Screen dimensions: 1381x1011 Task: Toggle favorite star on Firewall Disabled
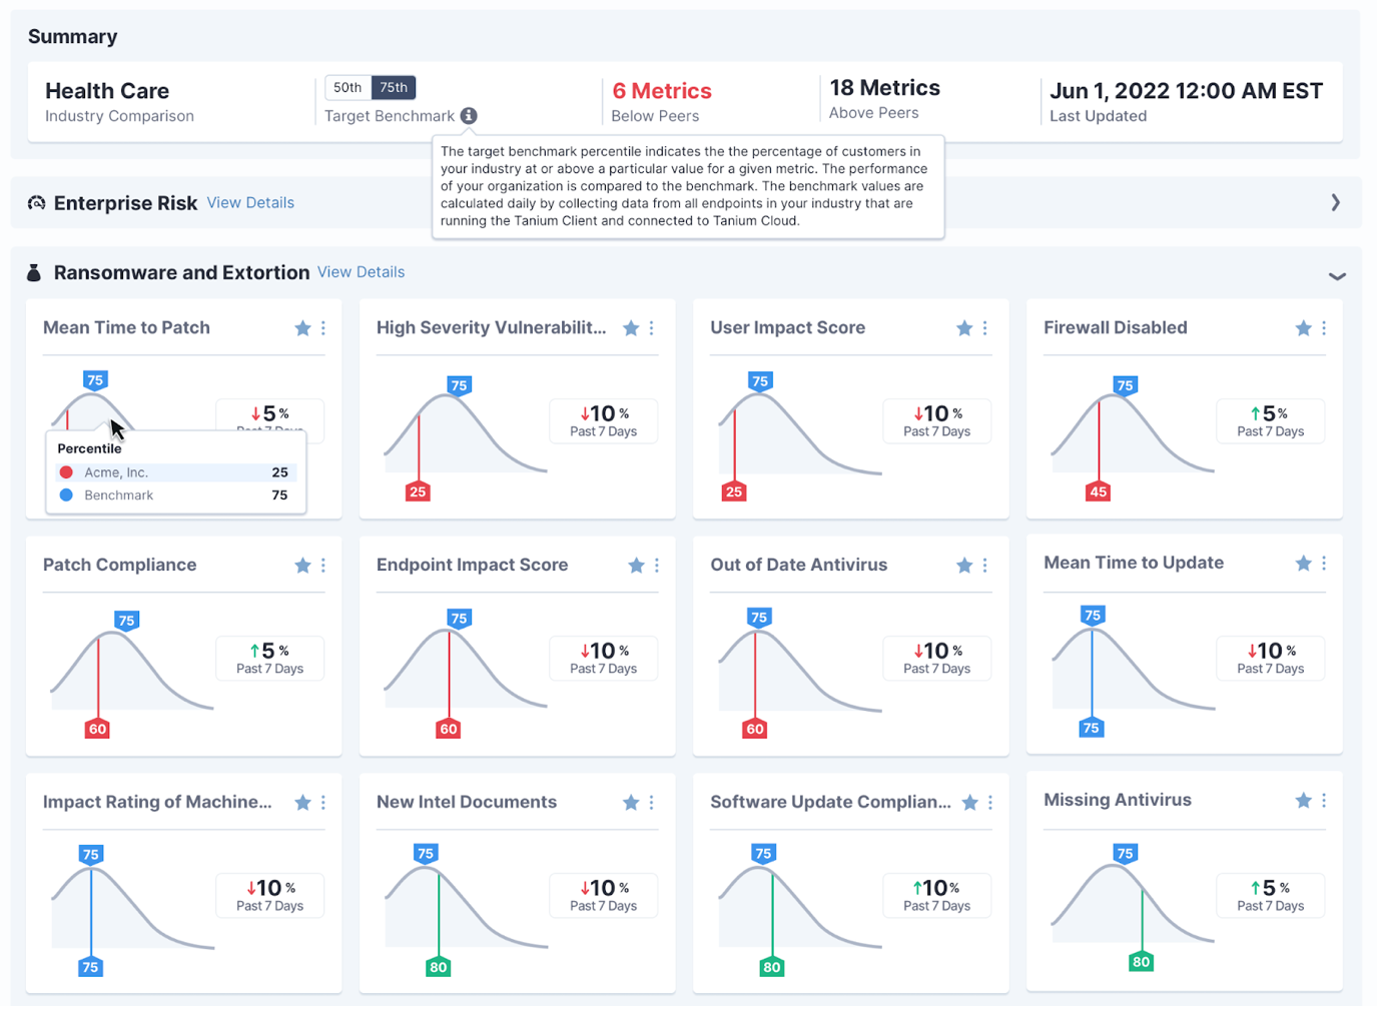click(1303, 328)
